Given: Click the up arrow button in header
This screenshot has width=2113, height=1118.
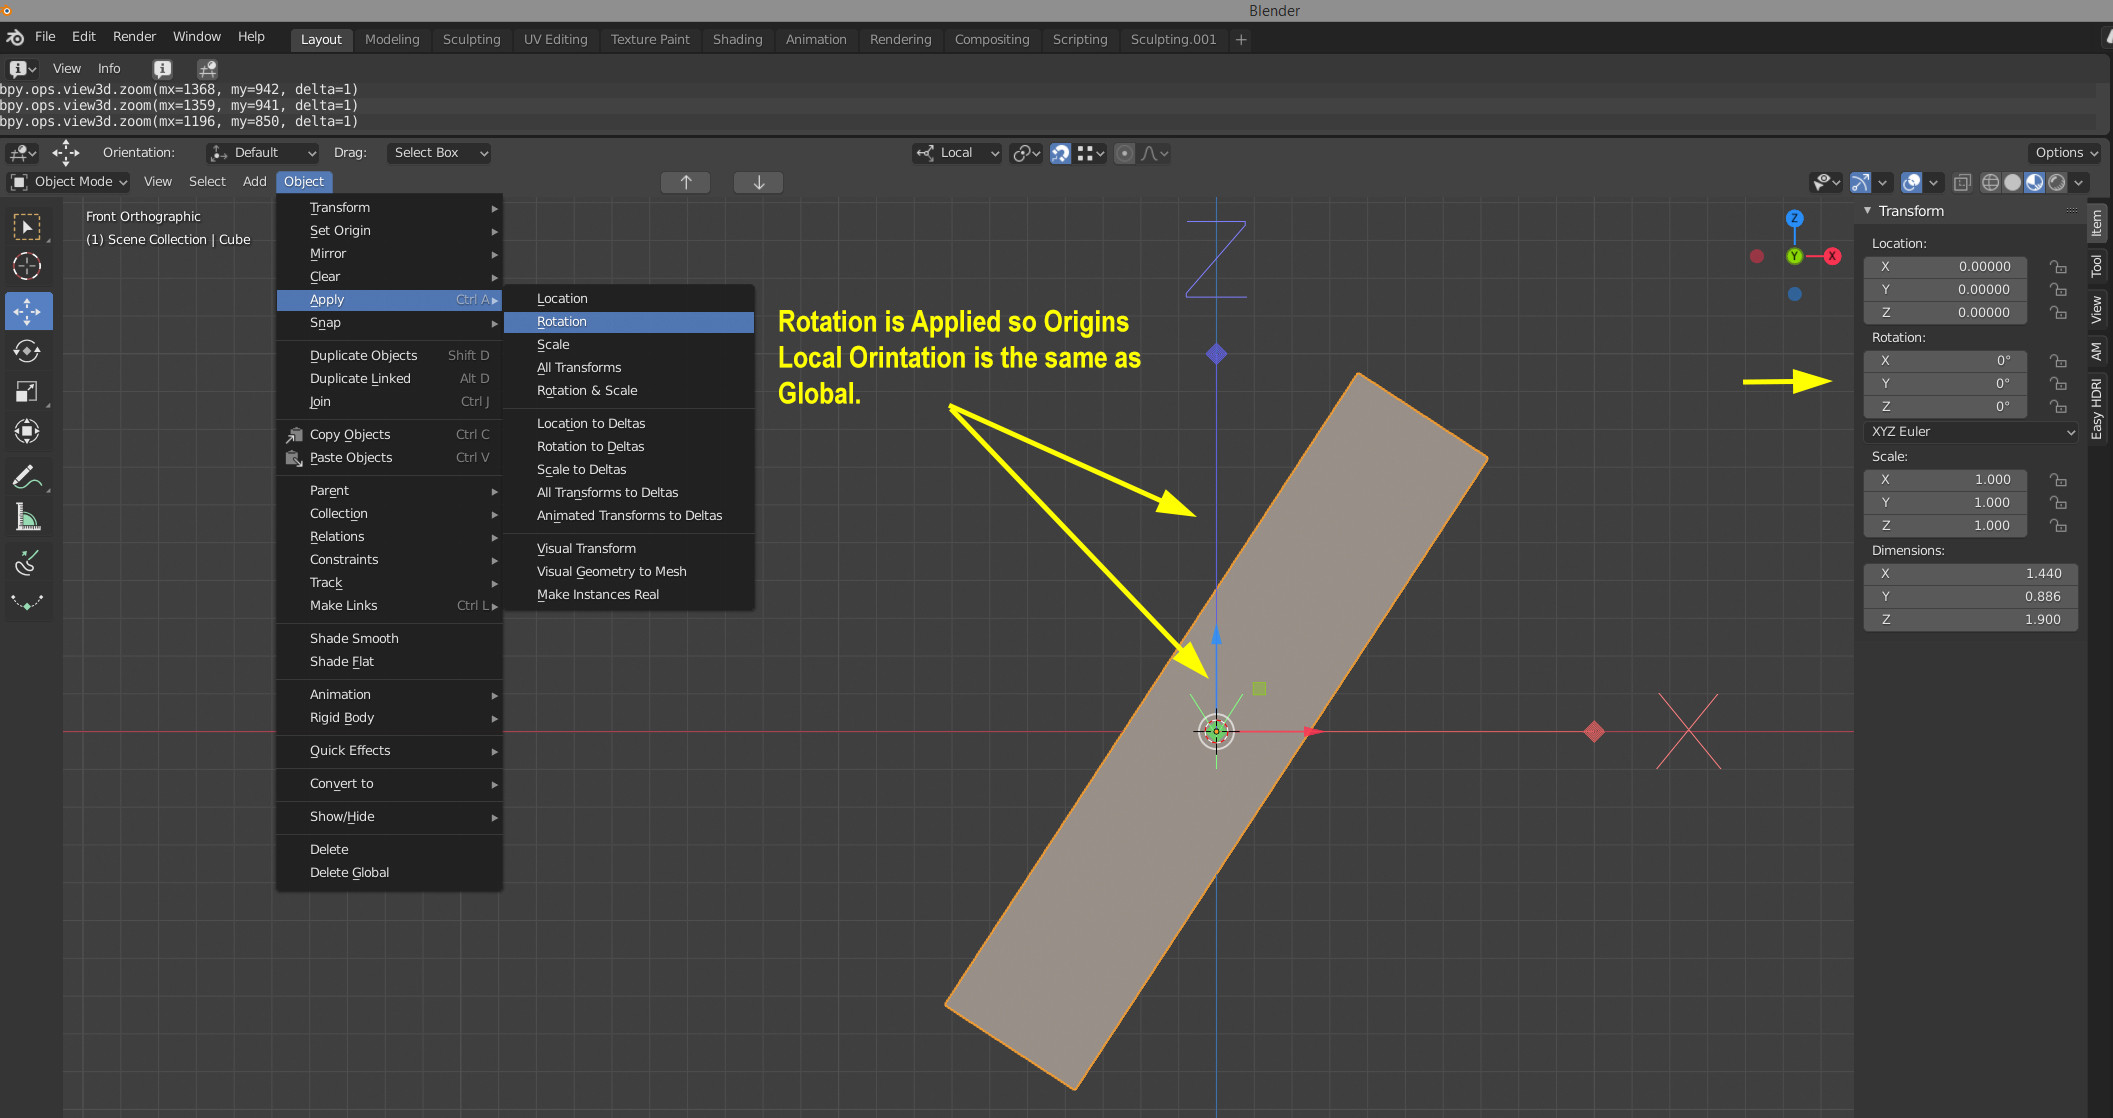Looking at the screenshot, I should 686,182.
